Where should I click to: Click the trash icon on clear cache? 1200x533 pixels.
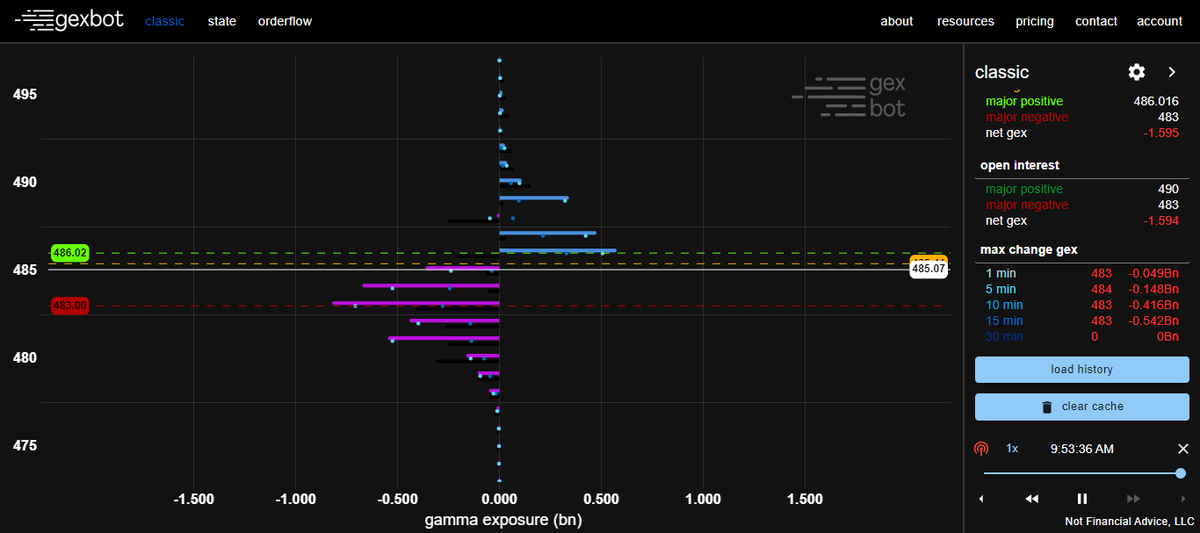[1047, 407]
